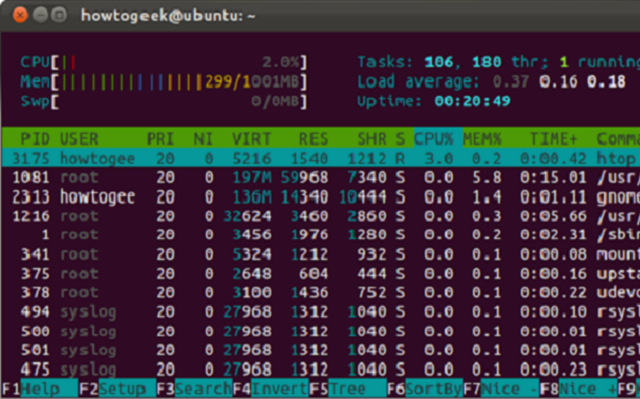Viewport: 640px width, 399px height.
Task: Select the udev process row, PID 378
Action: (x=321, y=293)
